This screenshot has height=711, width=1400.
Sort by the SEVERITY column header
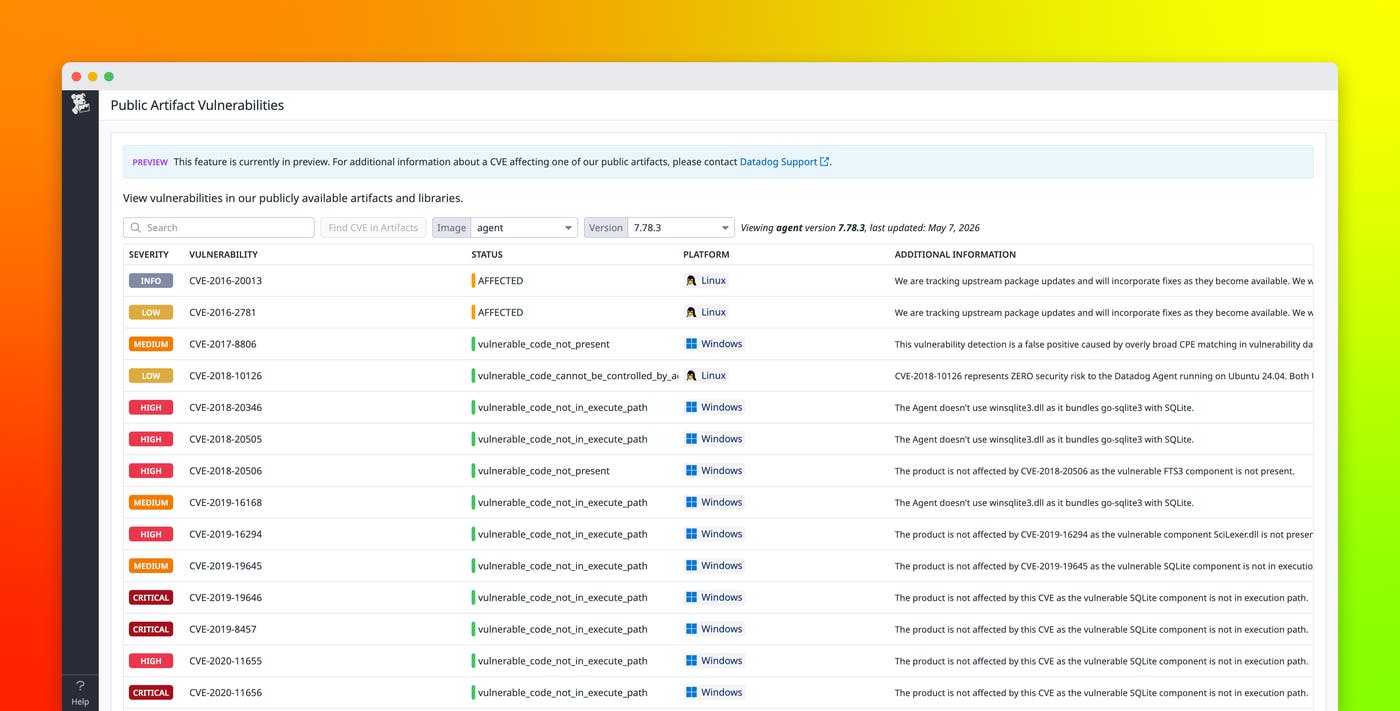coord(149,255)
